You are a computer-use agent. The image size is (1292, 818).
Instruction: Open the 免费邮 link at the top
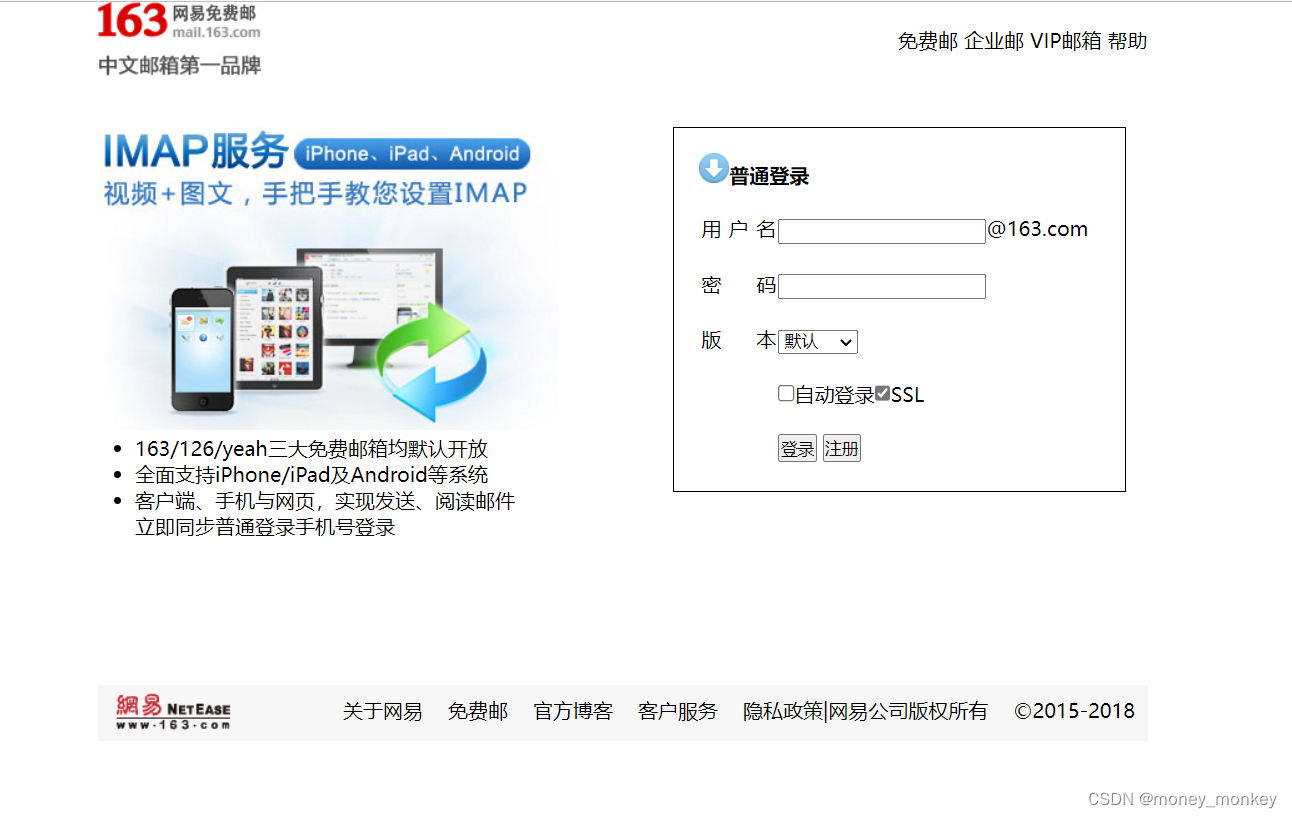click(926, 41)
